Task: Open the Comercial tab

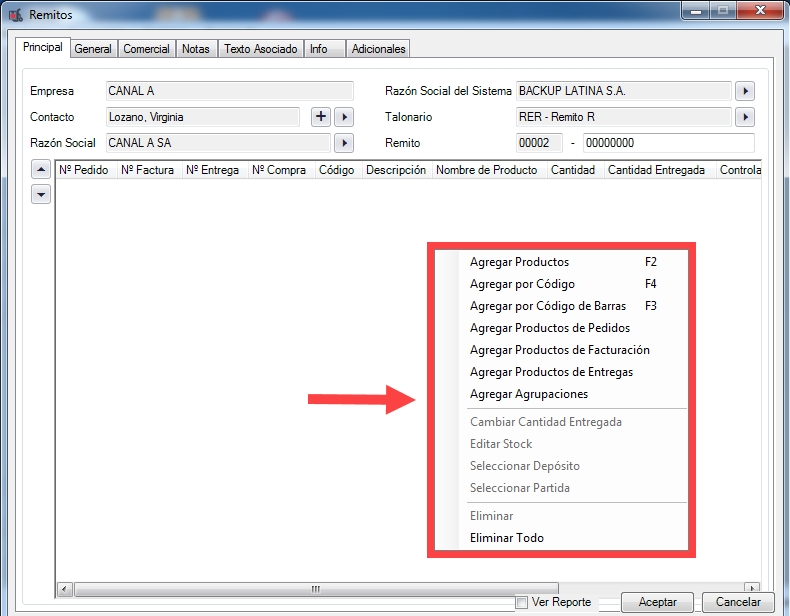Action: pyautogui.click(x=147, y=49)
